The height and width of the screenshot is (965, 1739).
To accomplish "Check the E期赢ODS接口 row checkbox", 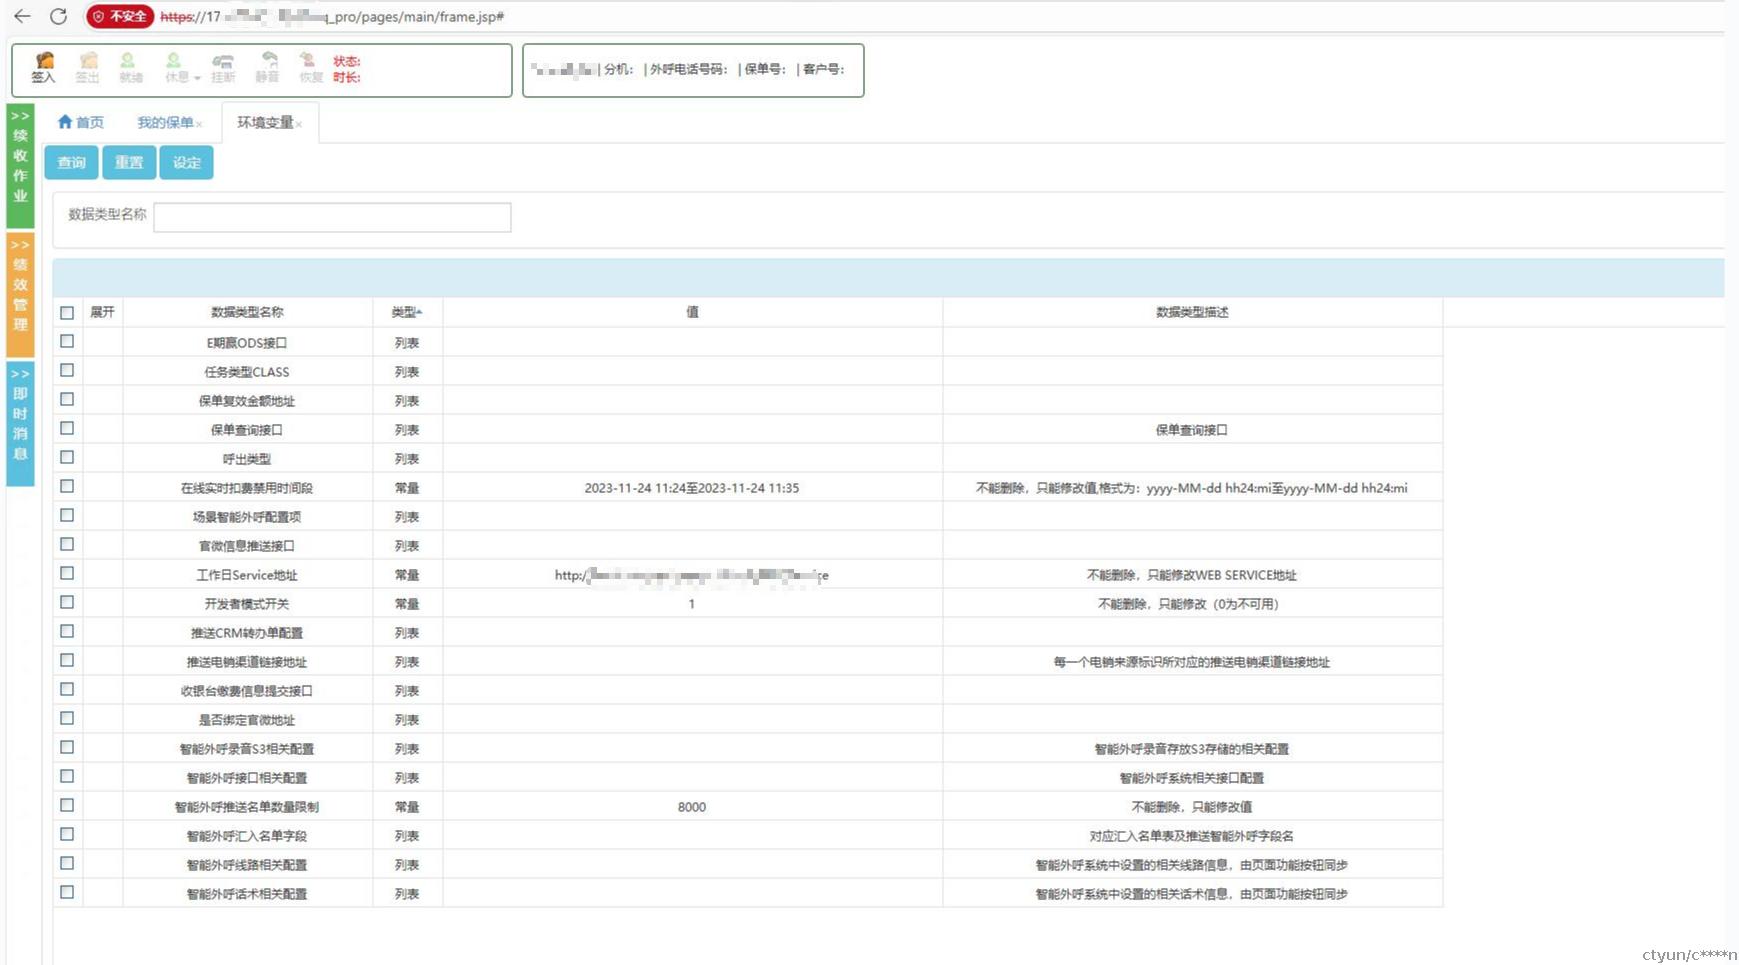I will pos(67,341).
